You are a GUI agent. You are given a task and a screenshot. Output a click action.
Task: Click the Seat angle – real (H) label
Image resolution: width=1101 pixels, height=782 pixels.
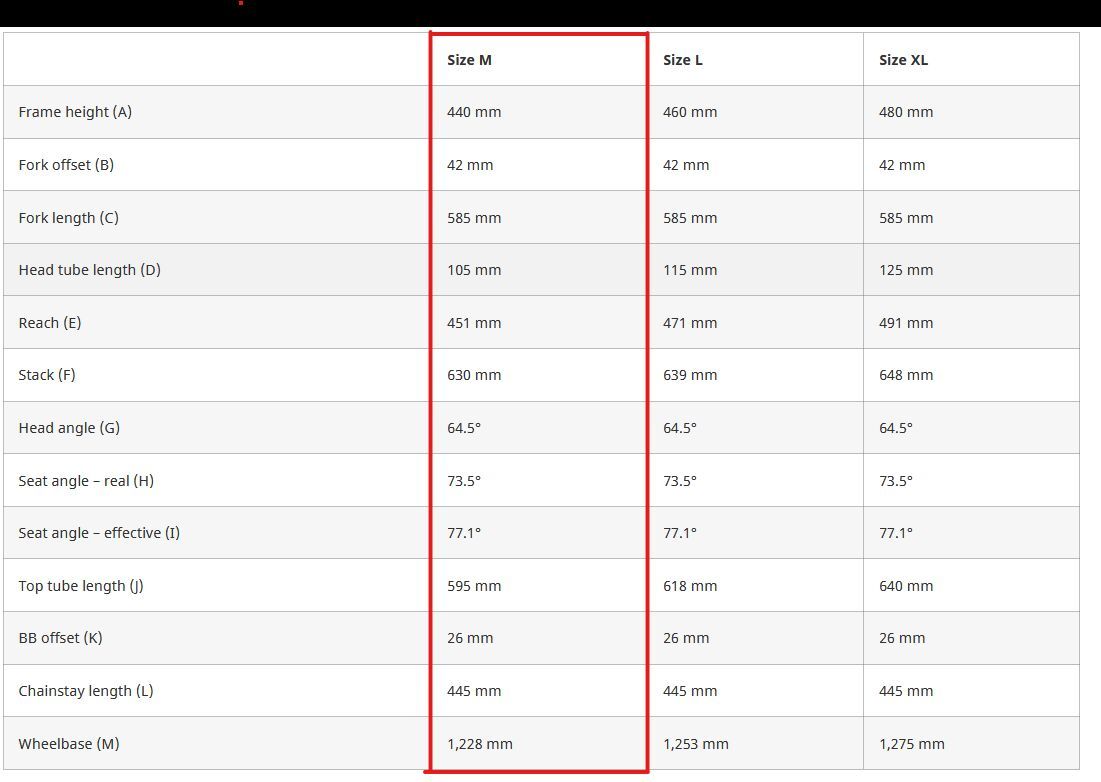tap(86, 481)
